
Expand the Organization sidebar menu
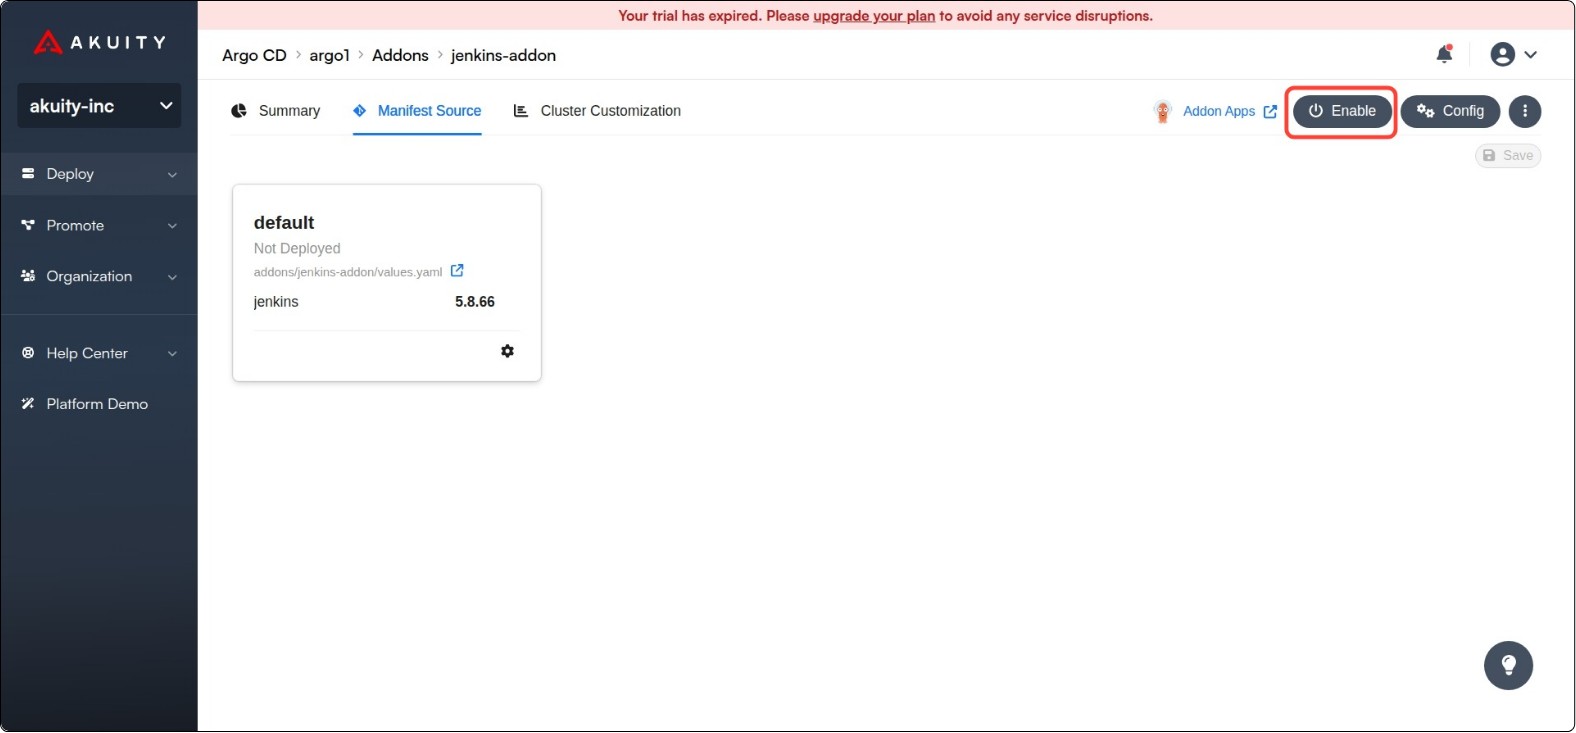tap(99, 276)
